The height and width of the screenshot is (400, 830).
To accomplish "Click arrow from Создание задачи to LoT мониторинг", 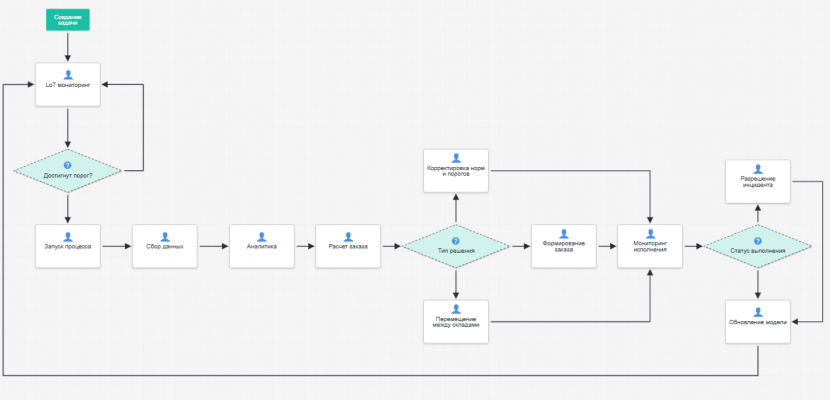I will [x=67, y=46].
